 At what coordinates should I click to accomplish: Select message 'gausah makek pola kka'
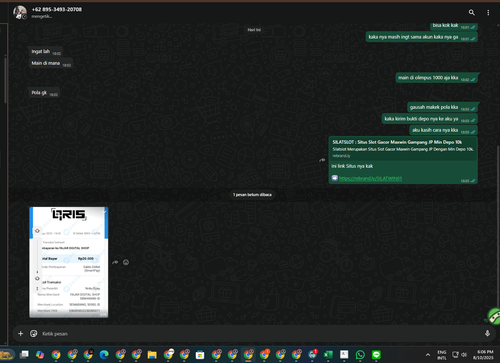(443, 107)
